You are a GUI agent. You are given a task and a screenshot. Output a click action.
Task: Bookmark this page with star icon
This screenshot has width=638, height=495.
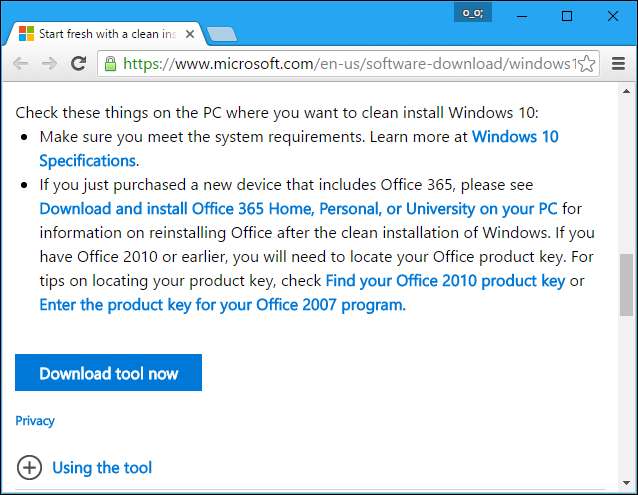pyautogui.click(x=588, y=63)
